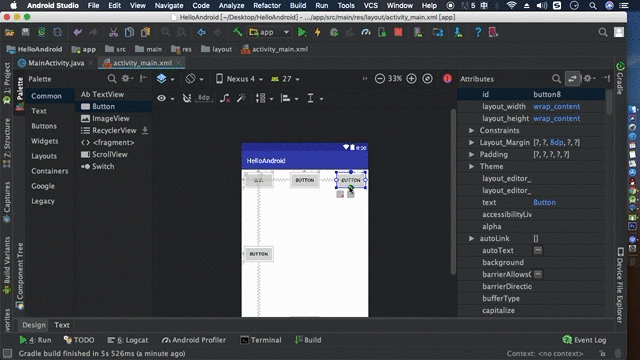Open the SDK Manager download icon
This screenshot has width=640, height=360.
[458, 32]
